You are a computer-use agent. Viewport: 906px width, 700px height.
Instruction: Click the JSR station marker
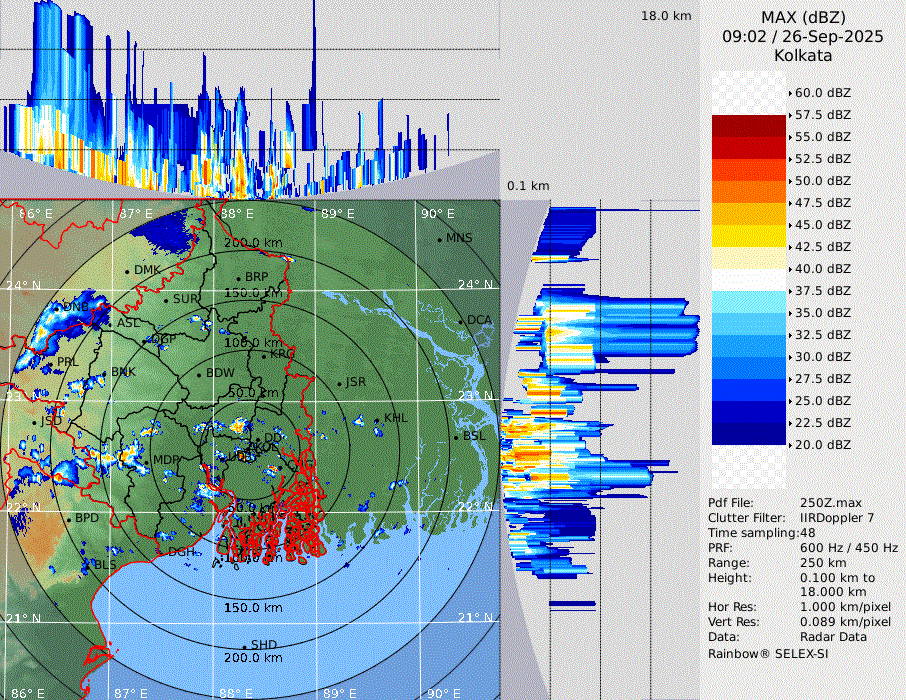(338, 384)
